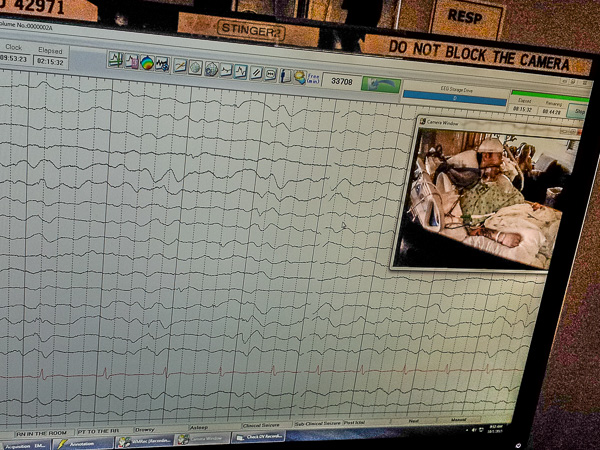This screenshot has width=600, height=450.
Task: Click the 33708 free minutes field
Action: tap(341, 81)
